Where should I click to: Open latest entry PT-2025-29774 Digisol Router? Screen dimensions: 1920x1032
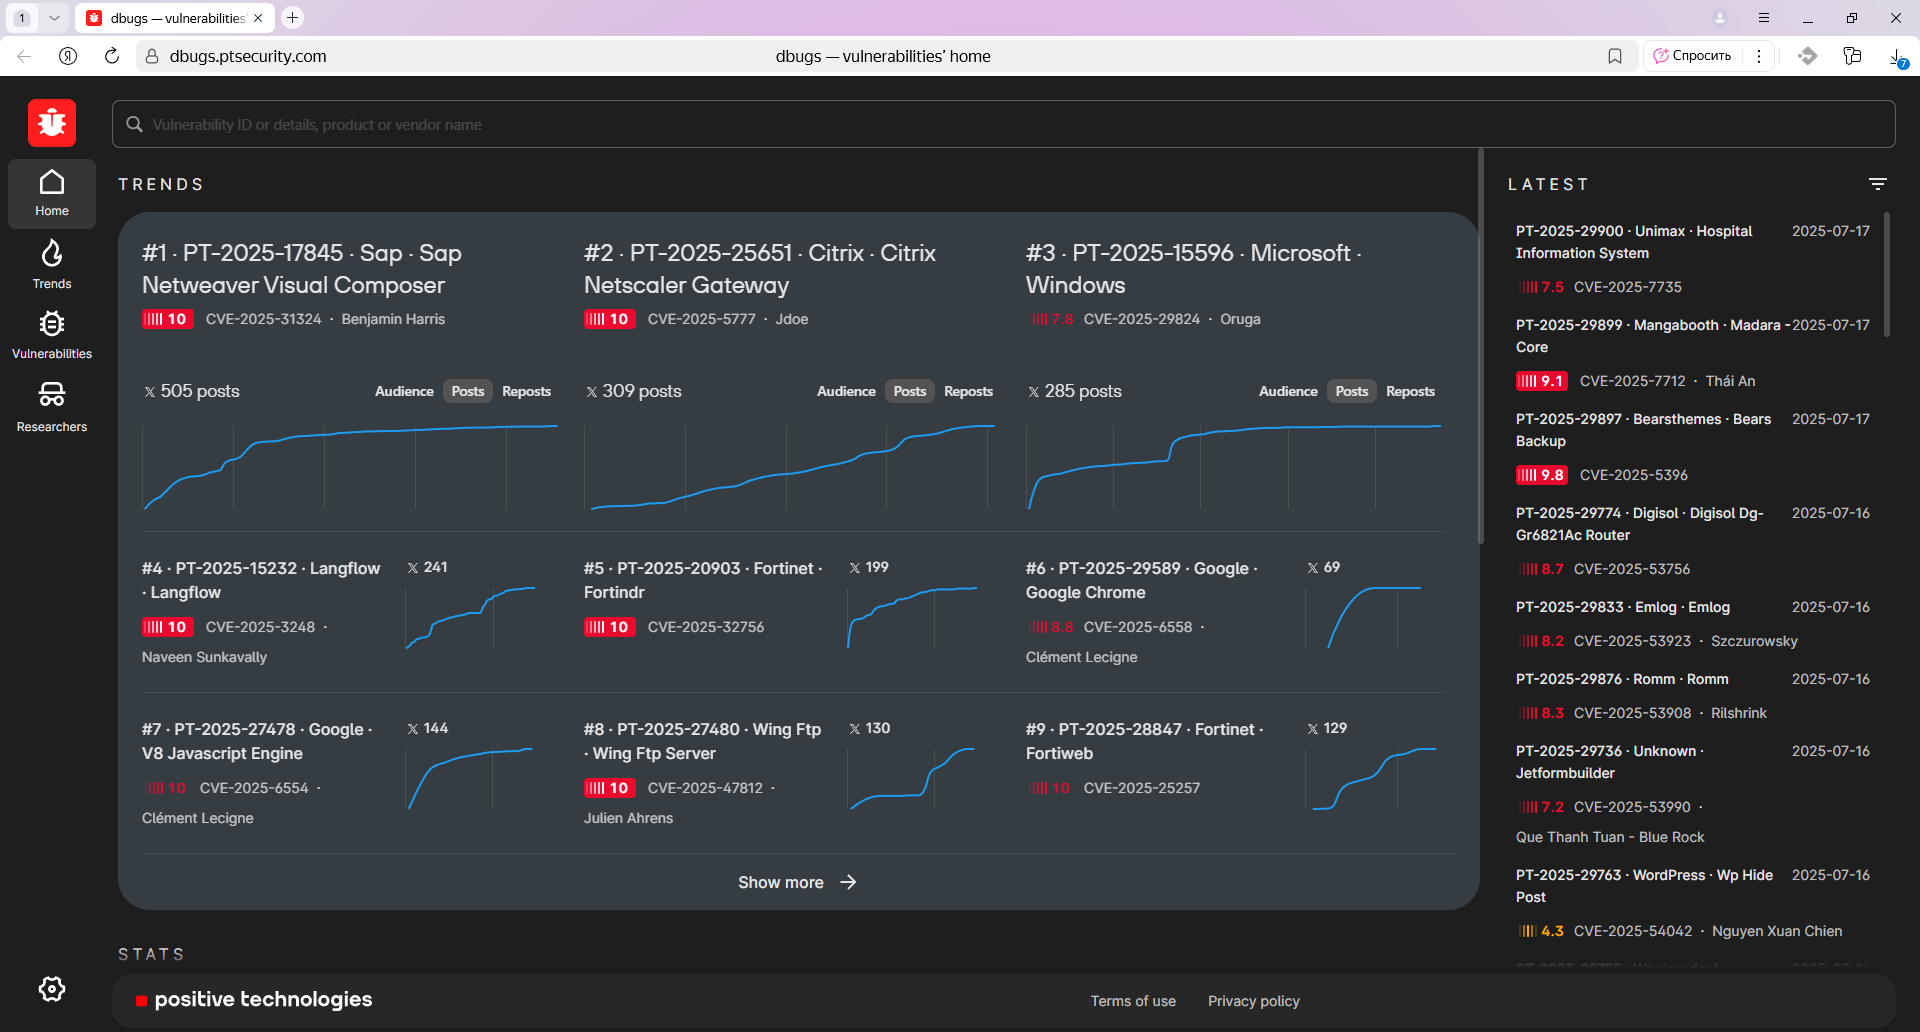[1640, 524]
